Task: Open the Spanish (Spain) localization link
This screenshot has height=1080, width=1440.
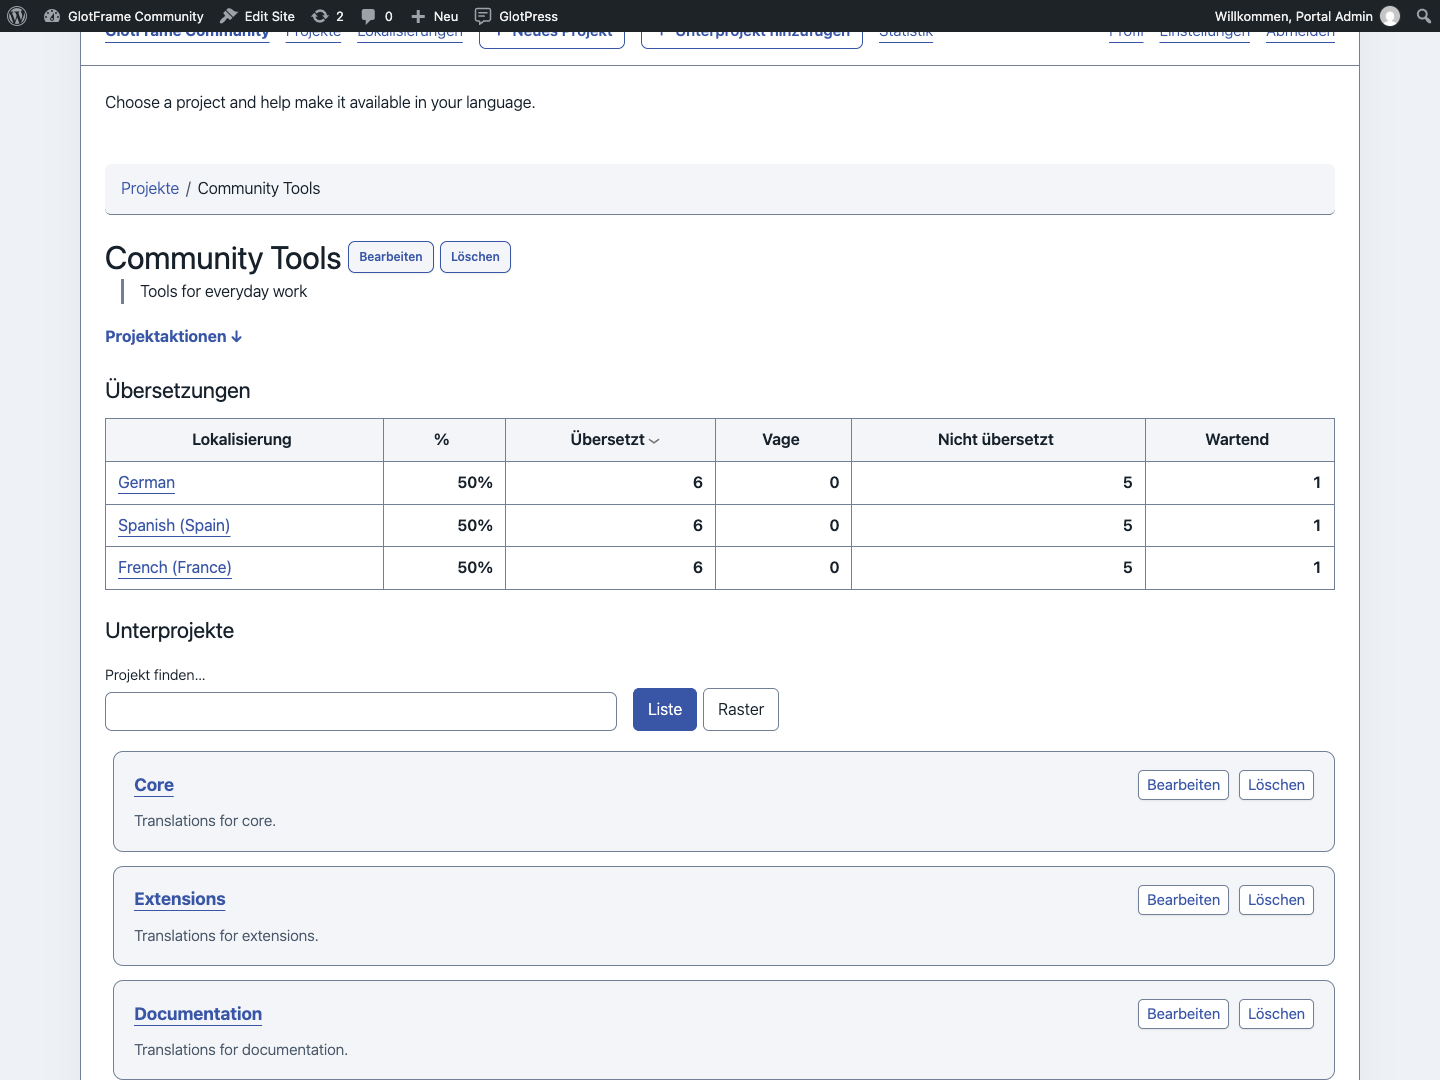Action: 174,526
